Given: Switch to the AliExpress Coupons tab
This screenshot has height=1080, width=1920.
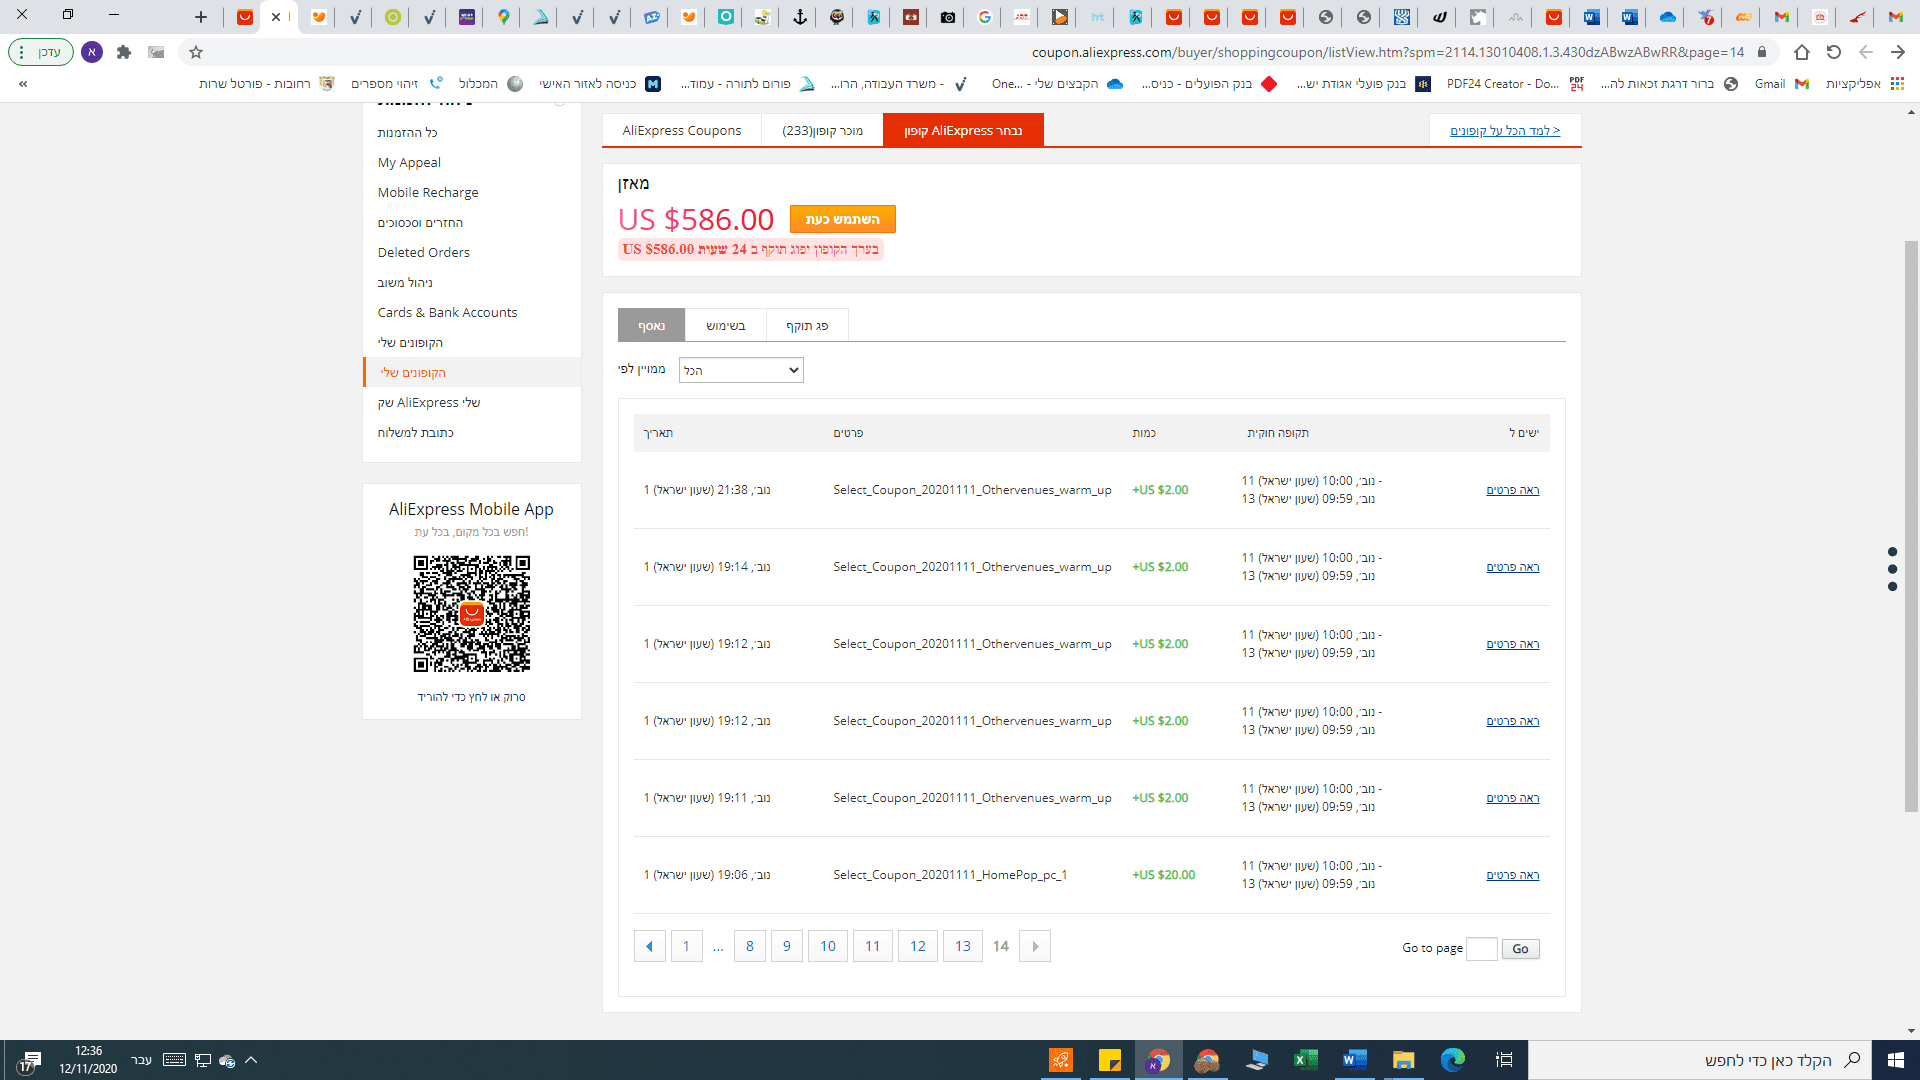Looking at the screenshot, I should coord(682,131).
